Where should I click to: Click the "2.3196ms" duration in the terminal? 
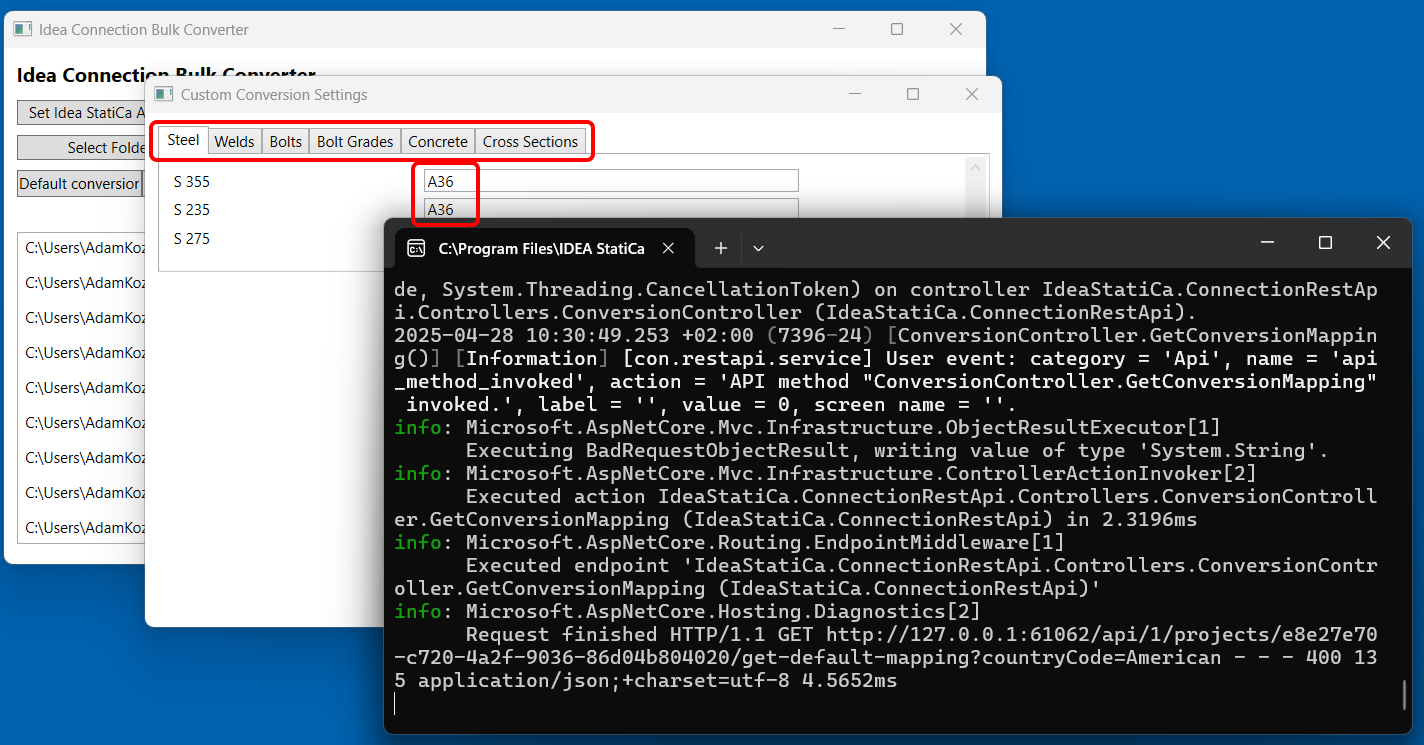coord(1149,520)
